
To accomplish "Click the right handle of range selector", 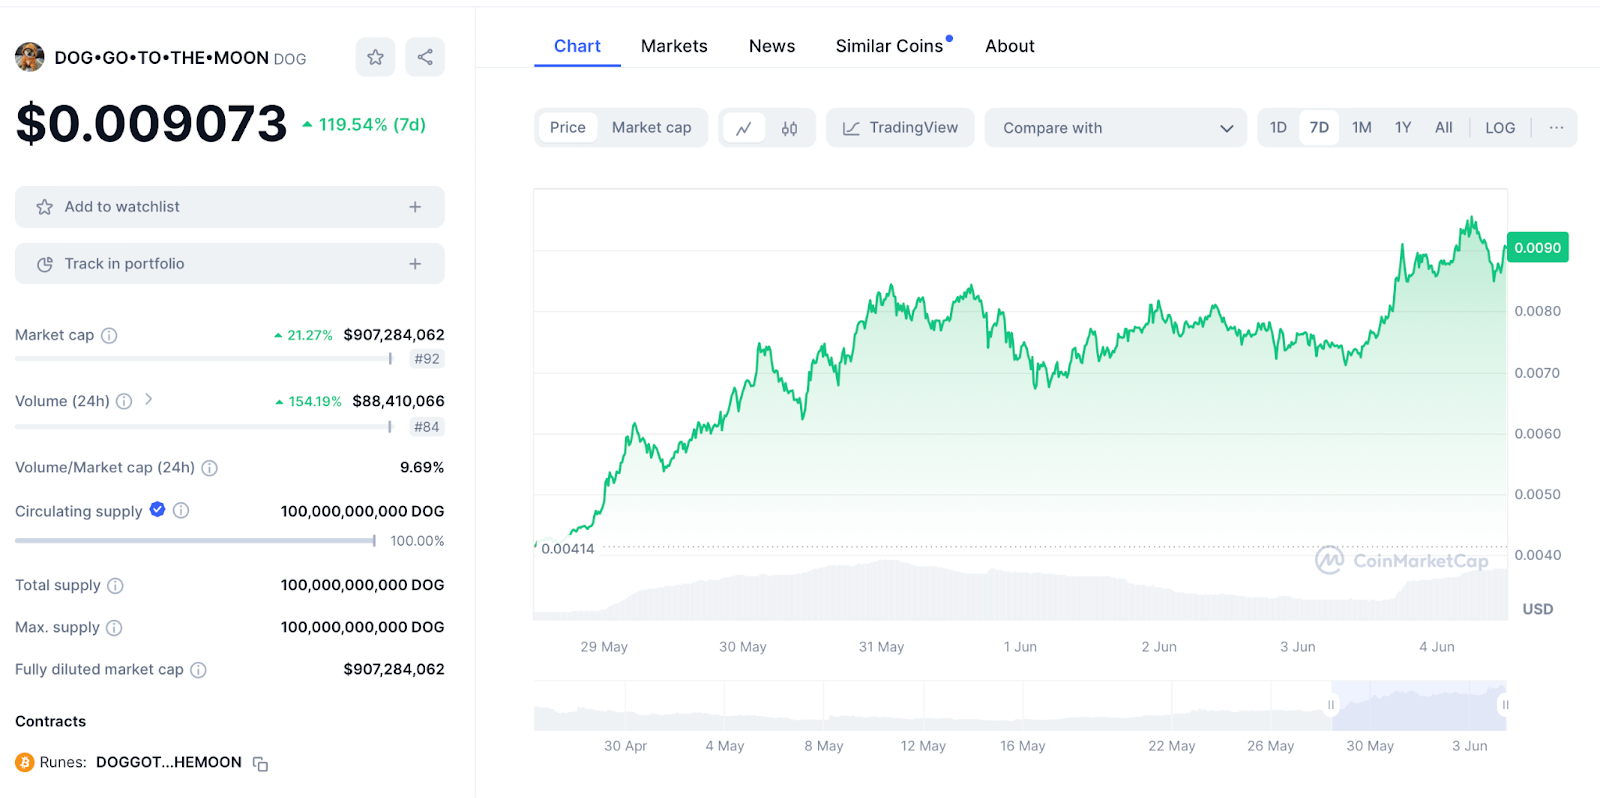I will (1505, 705).
